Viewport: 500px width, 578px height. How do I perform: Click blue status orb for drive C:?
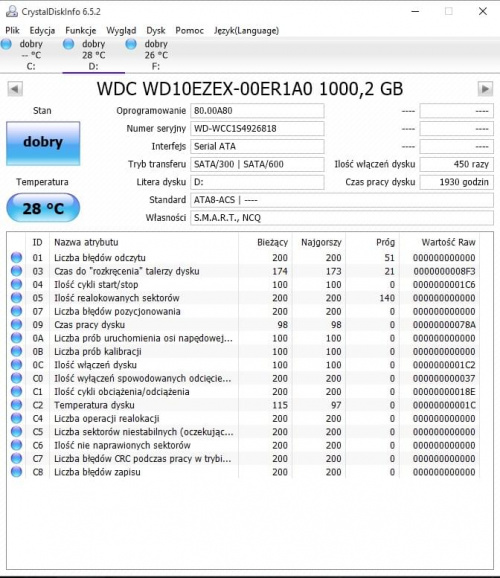click(x=6, y=44)
